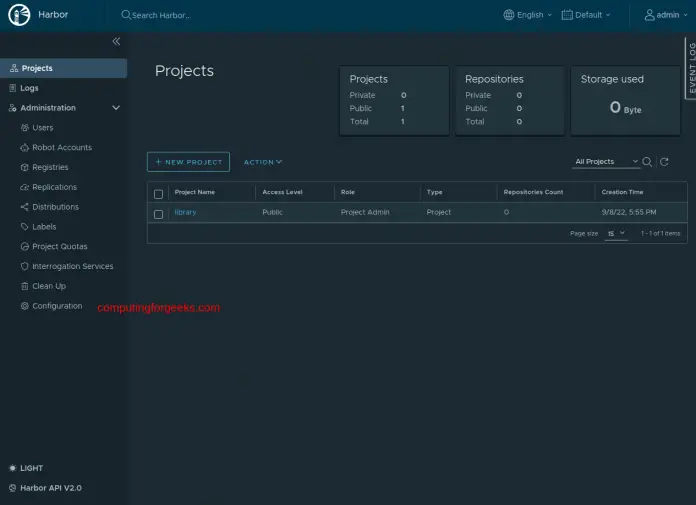Viewport: 696px width, 505px height.
Task: Open the library project link
Action: (185, 212)
